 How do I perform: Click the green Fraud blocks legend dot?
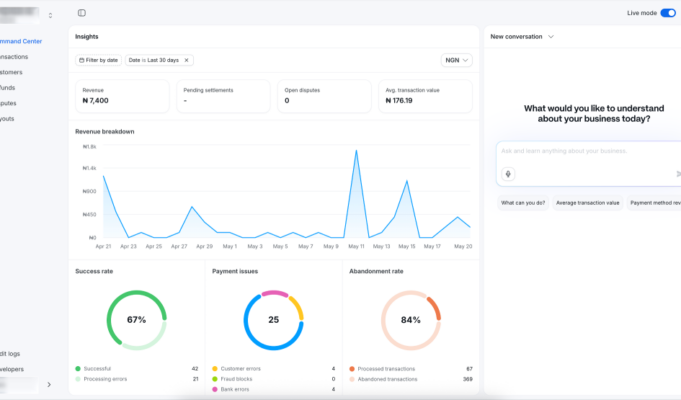215,379
